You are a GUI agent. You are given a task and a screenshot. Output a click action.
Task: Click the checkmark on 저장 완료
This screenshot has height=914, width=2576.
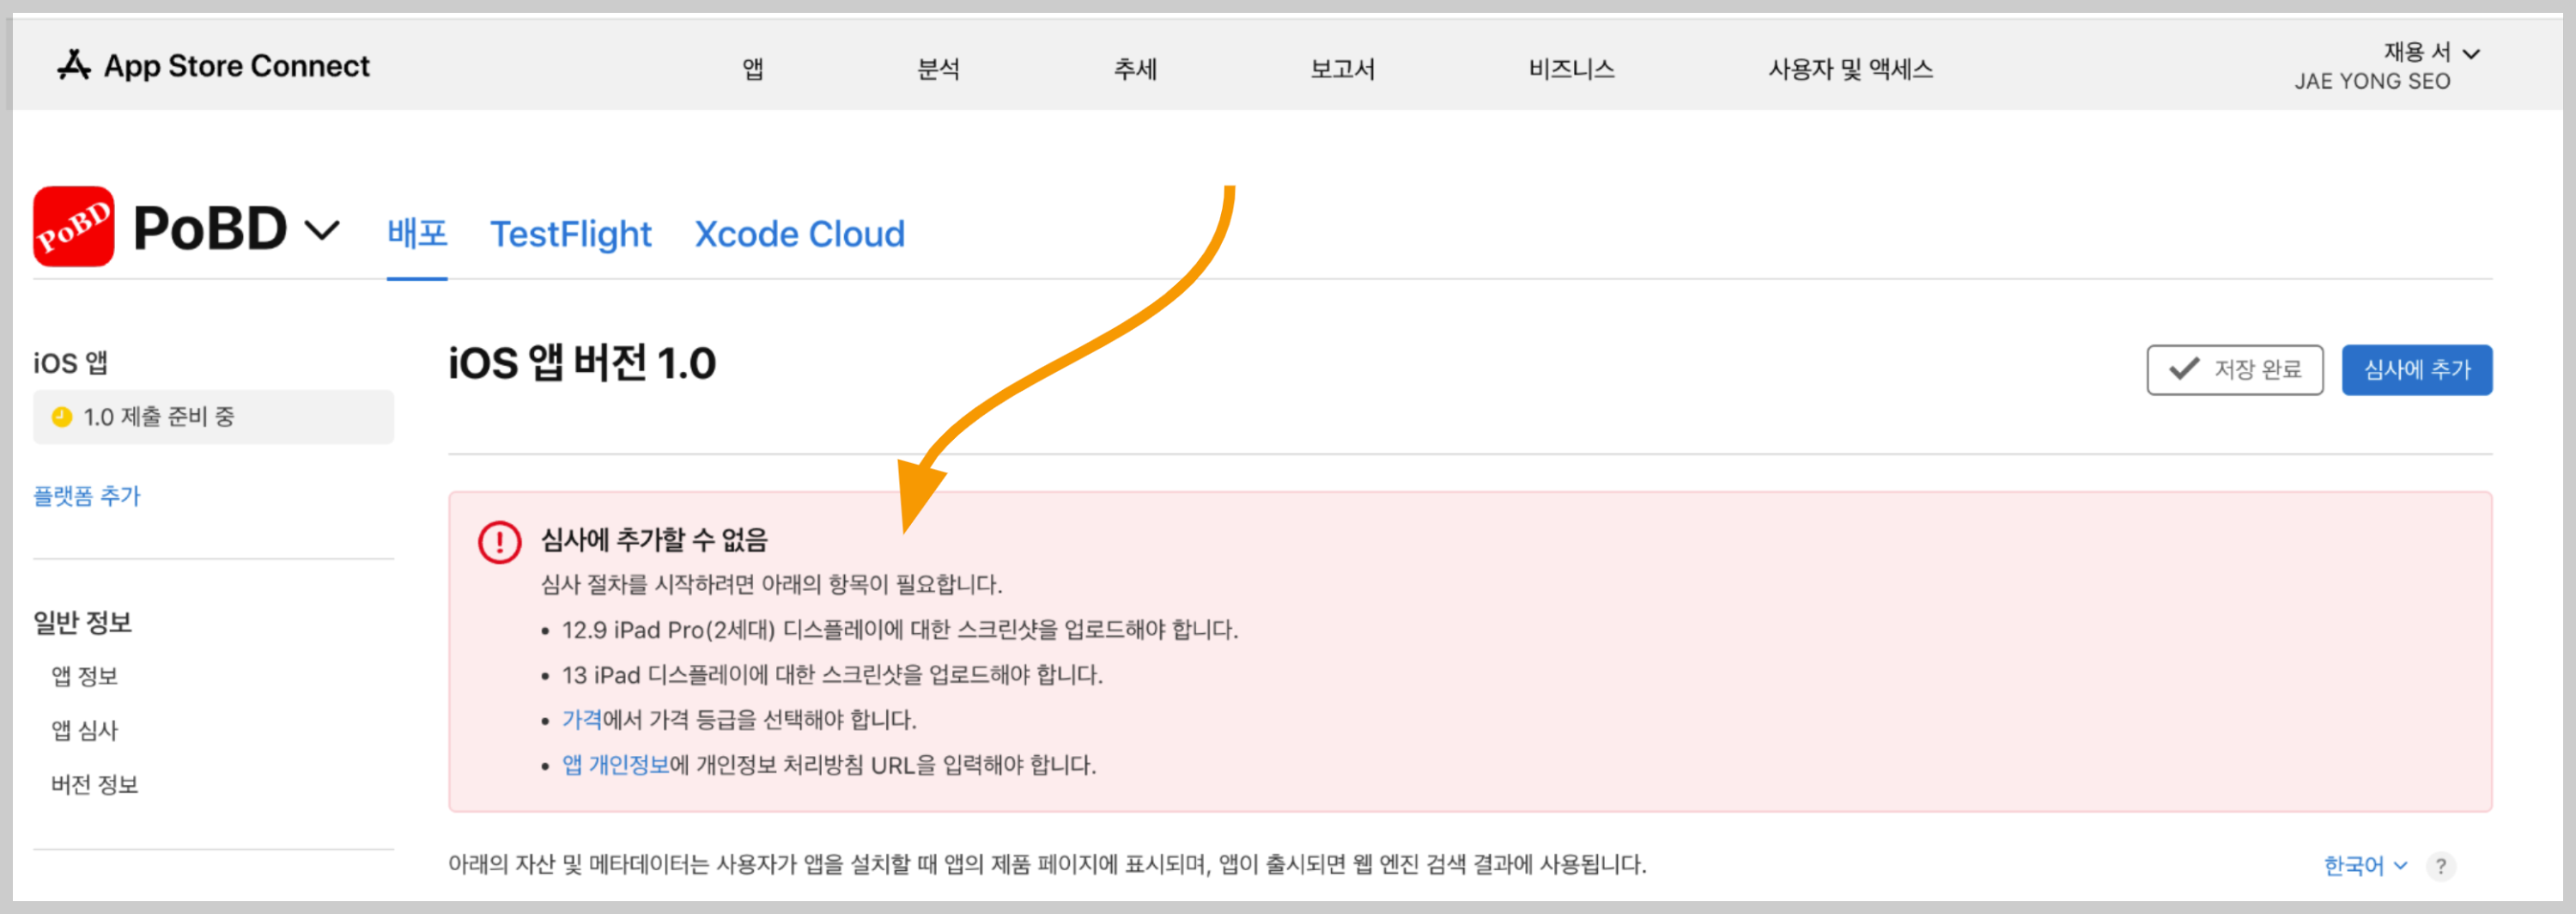(2184, 369)
